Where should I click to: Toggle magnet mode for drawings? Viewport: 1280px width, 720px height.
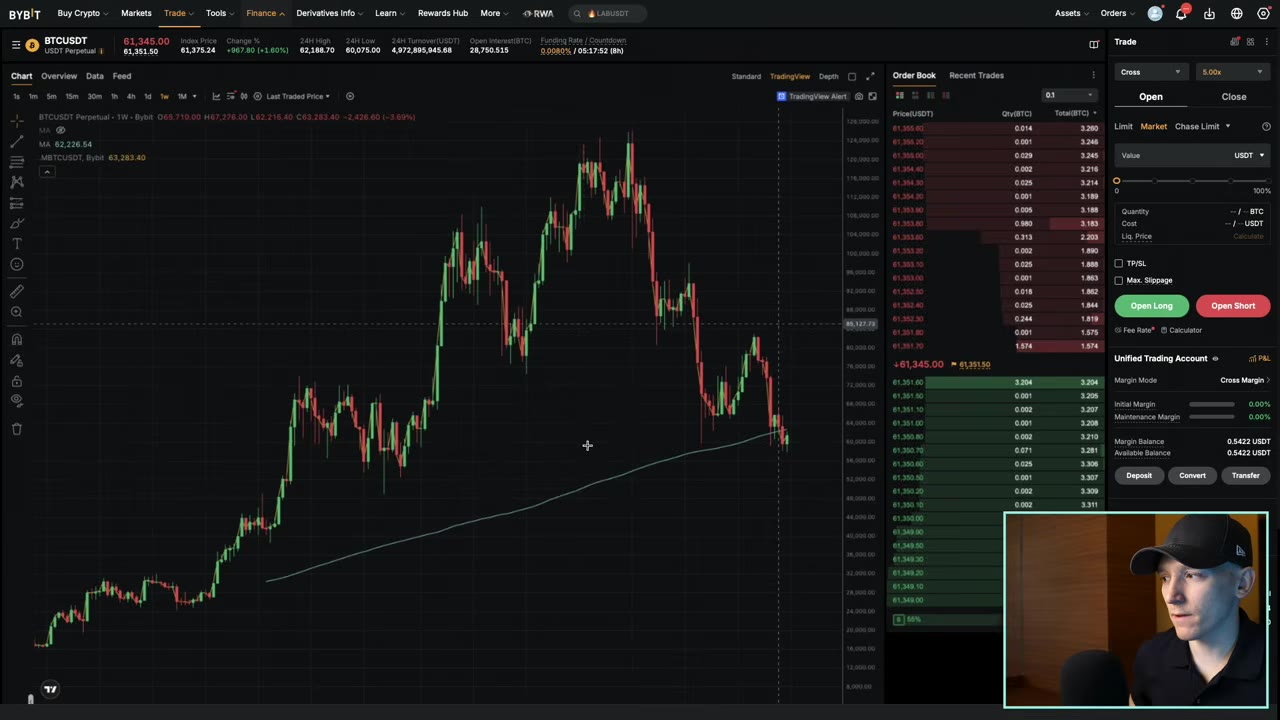click(17, 340)
